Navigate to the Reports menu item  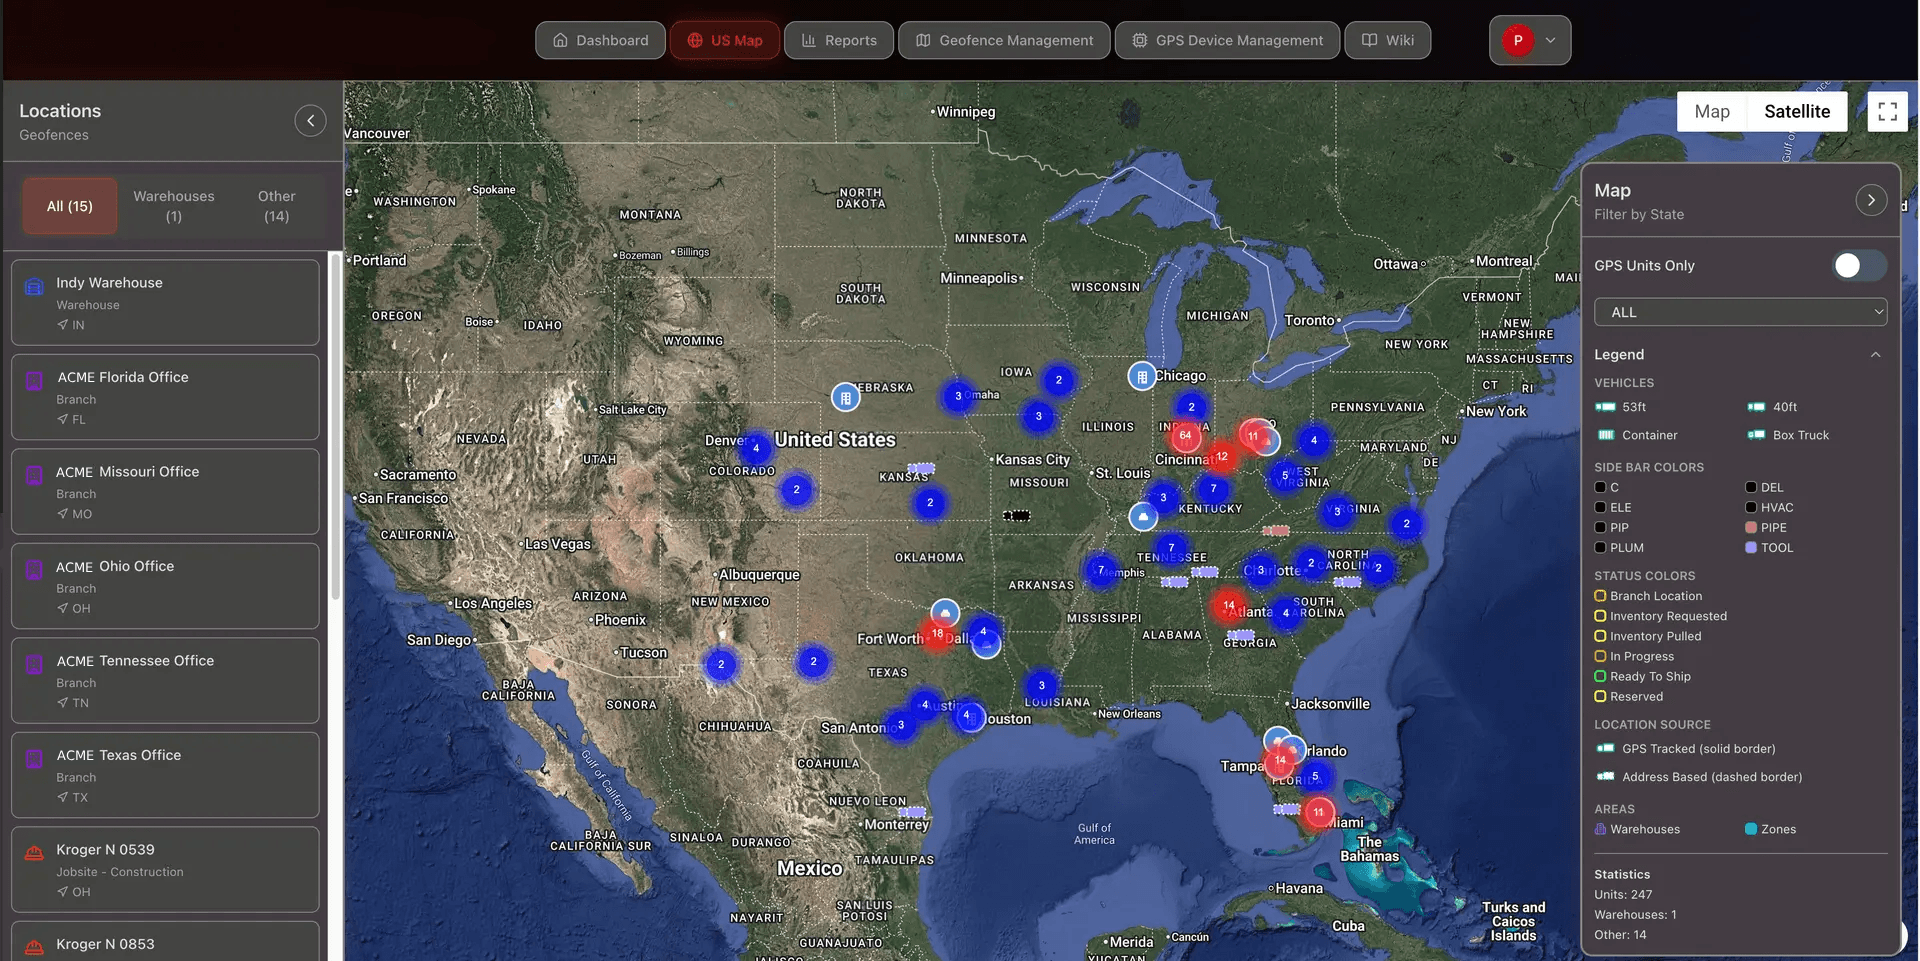838,40
